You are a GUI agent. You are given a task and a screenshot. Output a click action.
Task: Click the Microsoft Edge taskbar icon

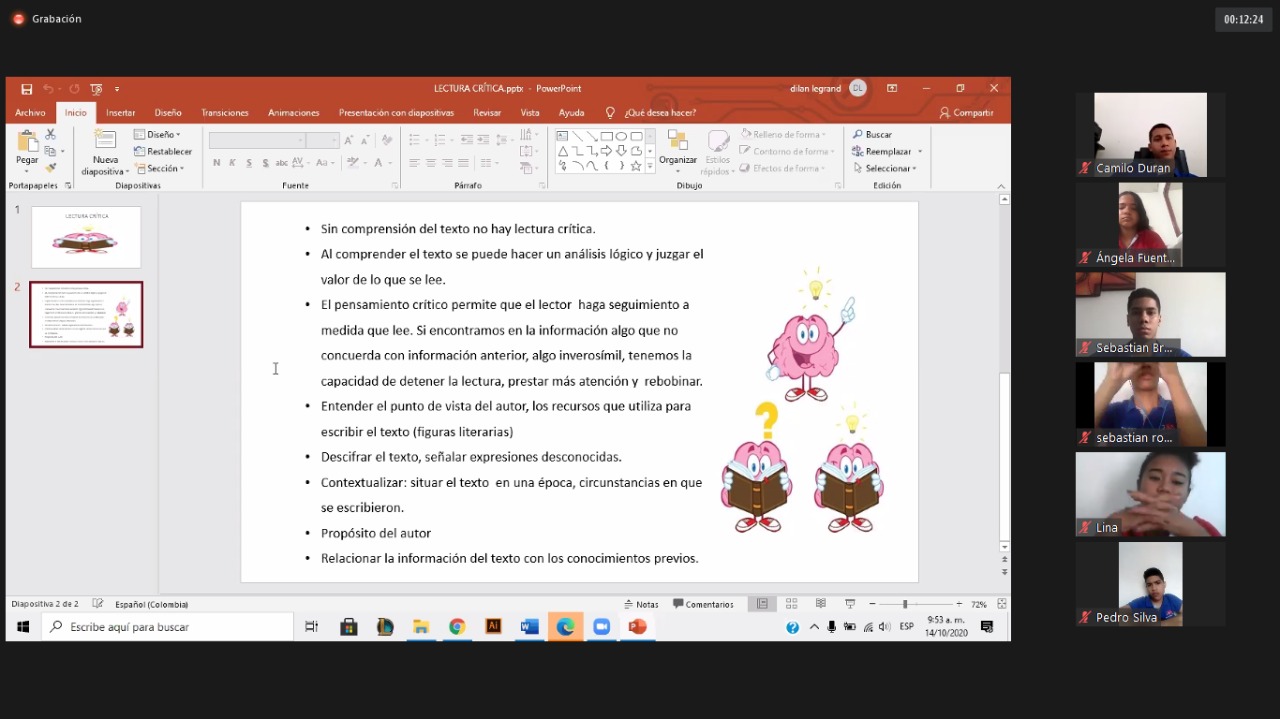click(x=565, y=627)
